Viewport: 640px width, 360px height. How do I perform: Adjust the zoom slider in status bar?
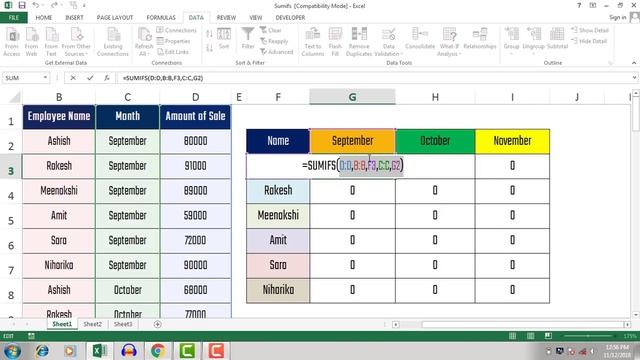588,336
